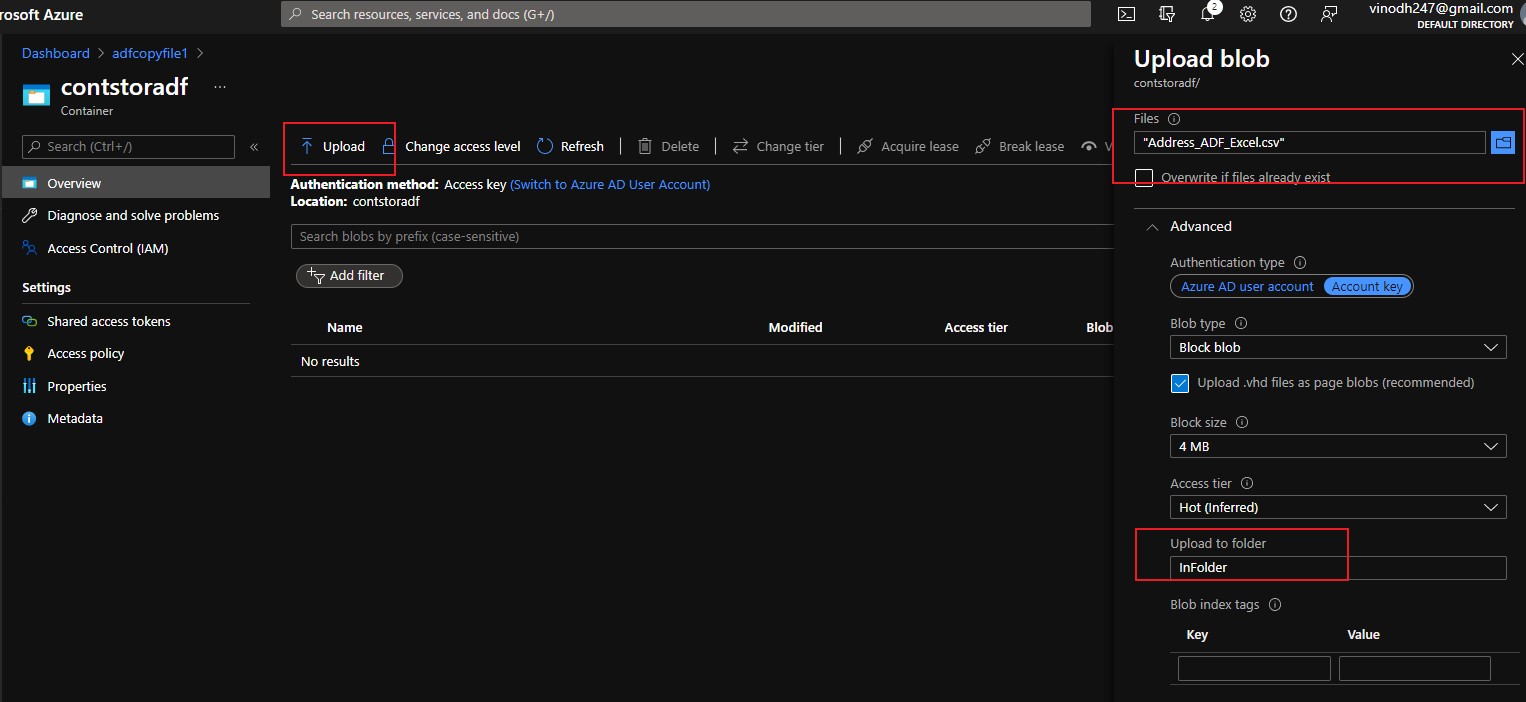Sort blobs by the Name column
Screen dimensions: 1526x702
click(x=344, y=328)
